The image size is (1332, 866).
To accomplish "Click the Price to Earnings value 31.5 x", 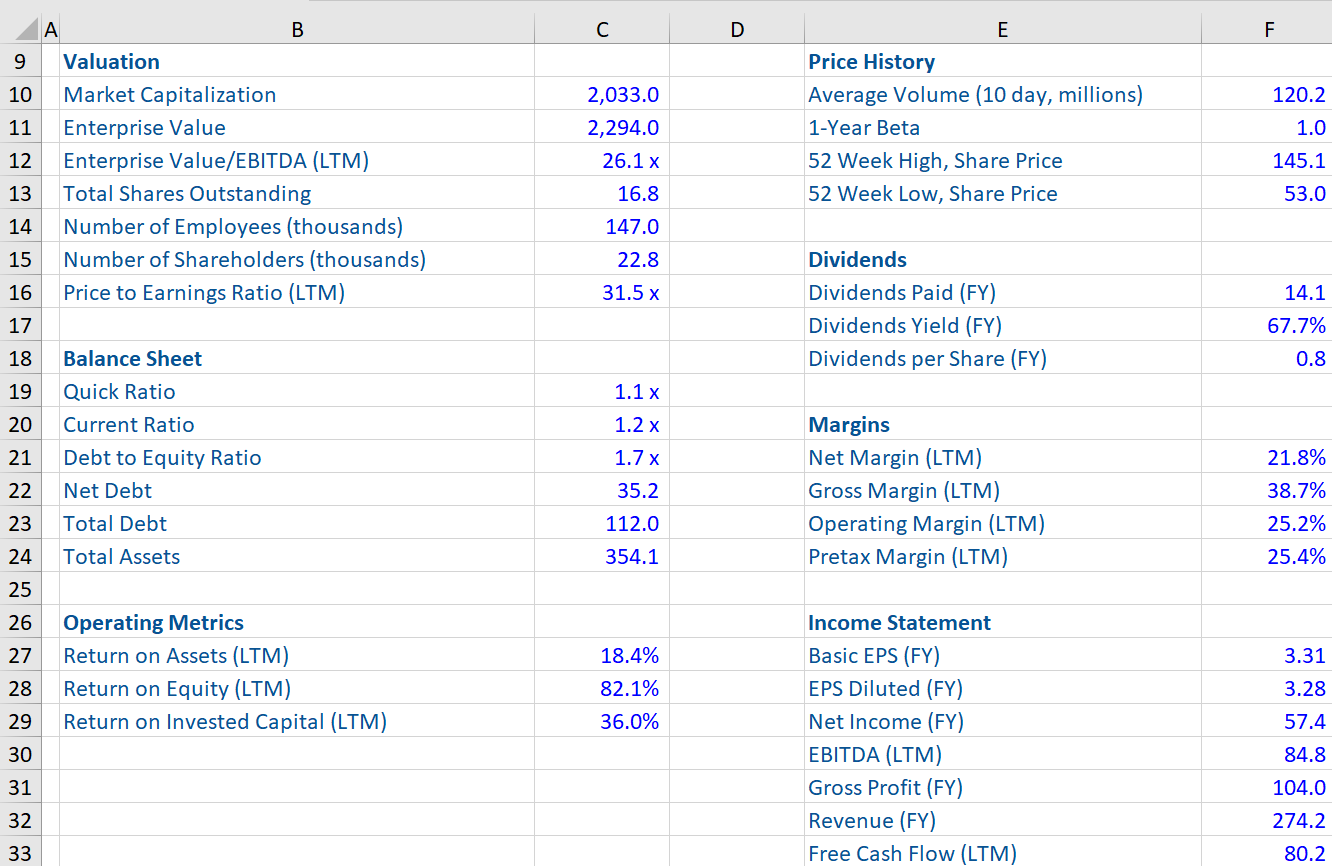I will (630, 293).
